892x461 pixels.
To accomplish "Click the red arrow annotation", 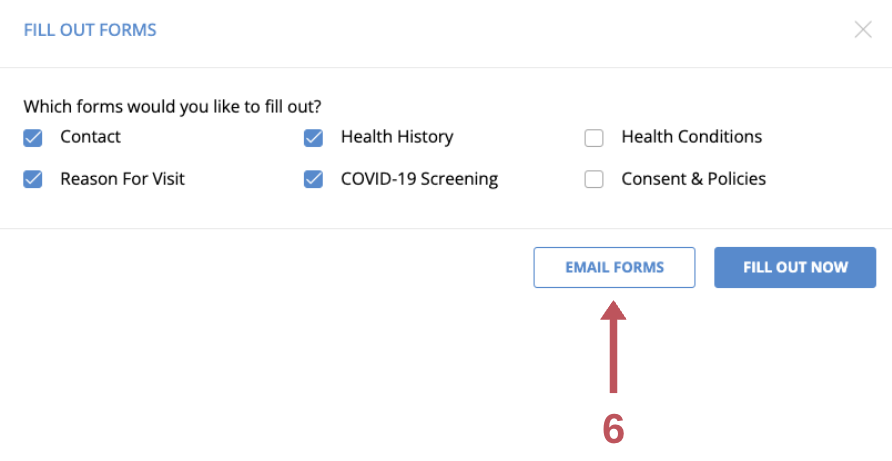I will [x=613, y=346].
